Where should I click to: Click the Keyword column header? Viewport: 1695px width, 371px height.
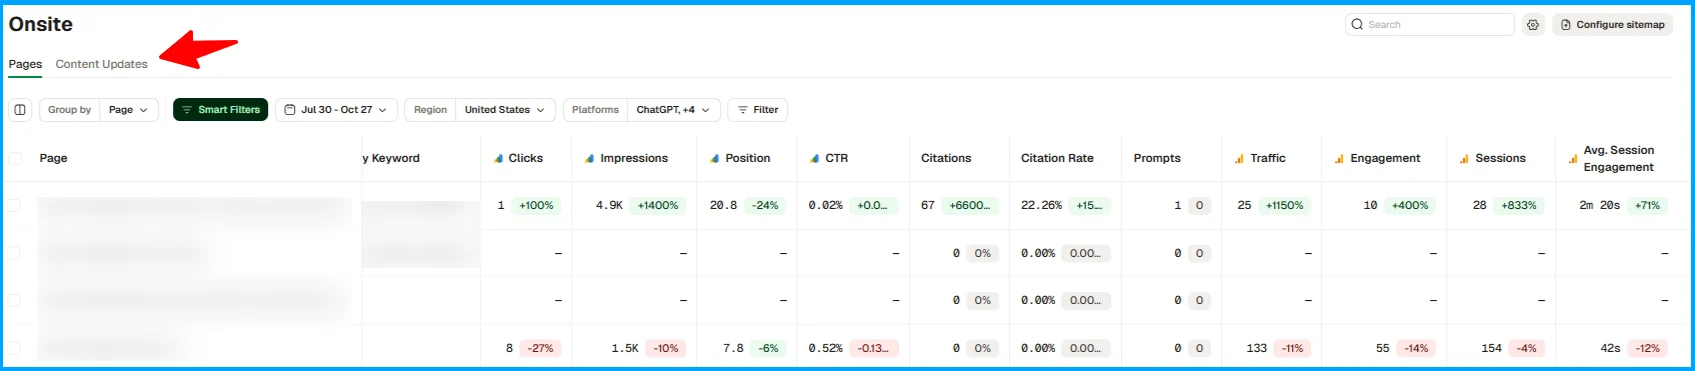tap(391, 158)
